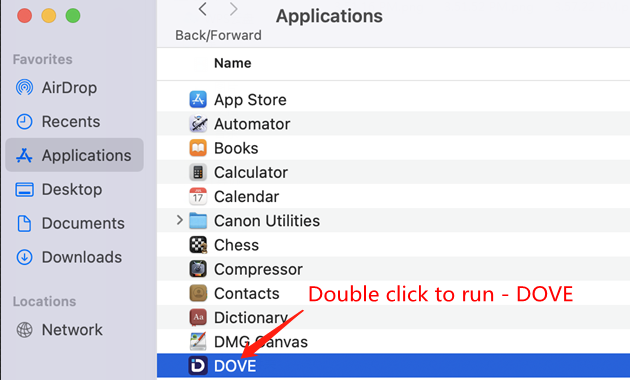630x380 pixels.
Task: Click the Automator app icon
Action: pos(198,124)
